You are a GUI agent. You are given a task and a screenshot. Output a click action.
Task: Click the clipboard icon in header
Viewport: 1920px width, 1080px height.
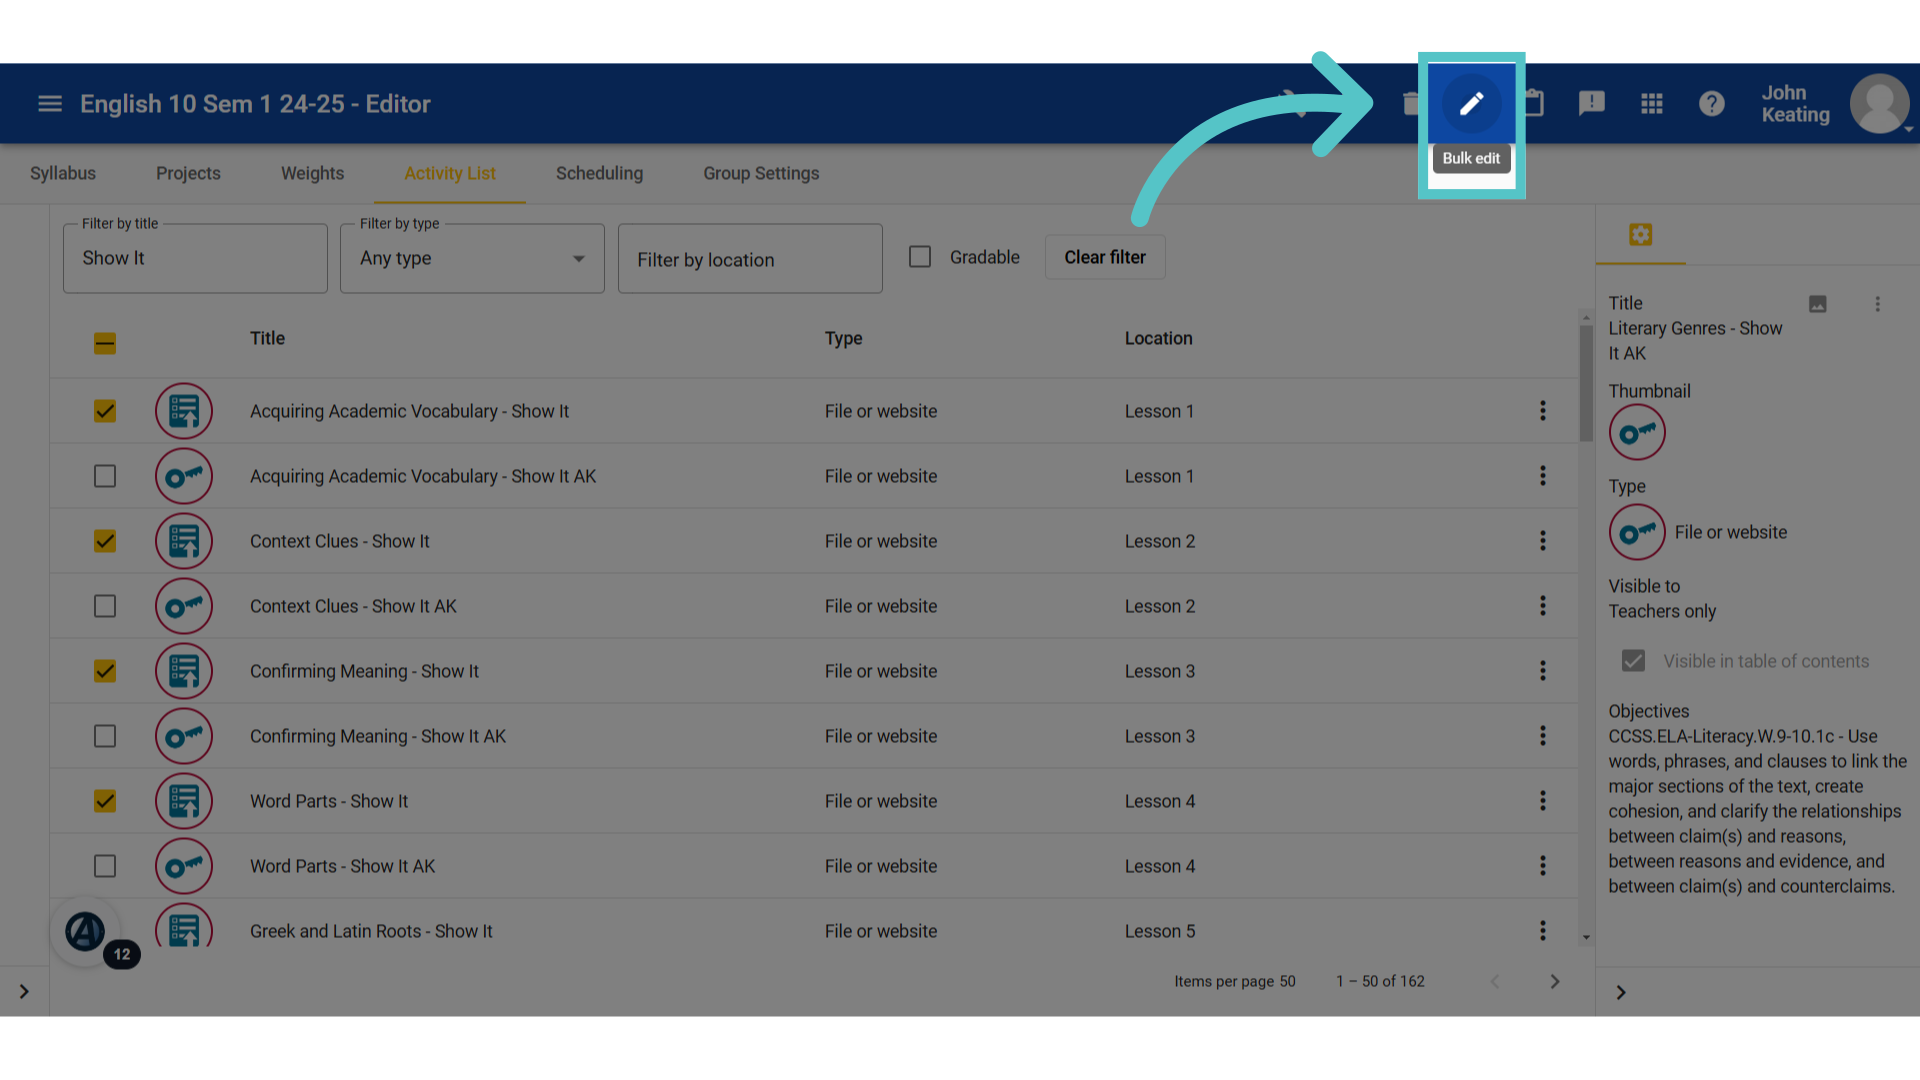click(x=1534, y=104)
